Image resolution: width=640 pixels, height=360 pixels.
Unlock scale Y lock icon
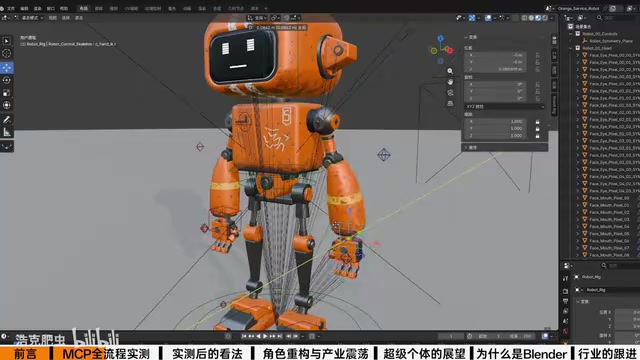tap(538, 129)
